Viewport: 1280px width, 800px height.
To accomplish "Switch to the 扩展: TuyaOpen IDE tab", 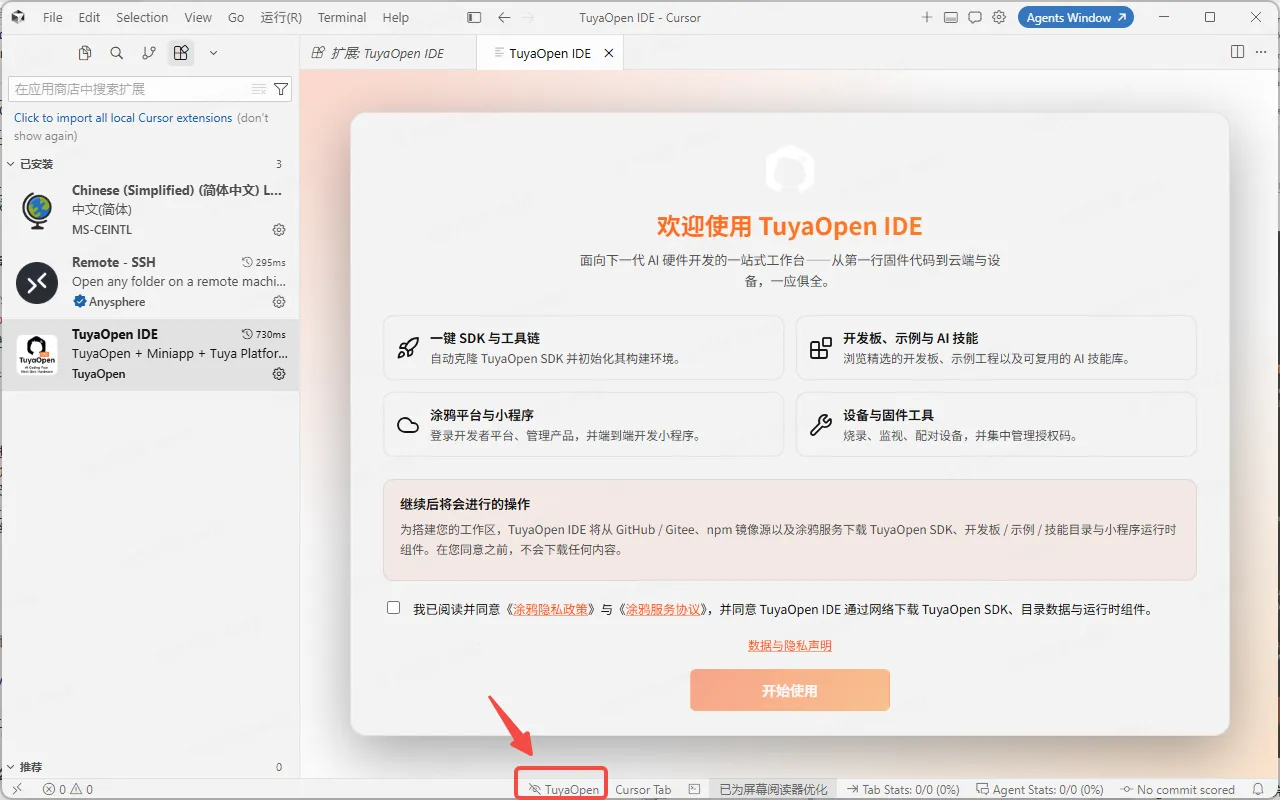I will point(388,53).
